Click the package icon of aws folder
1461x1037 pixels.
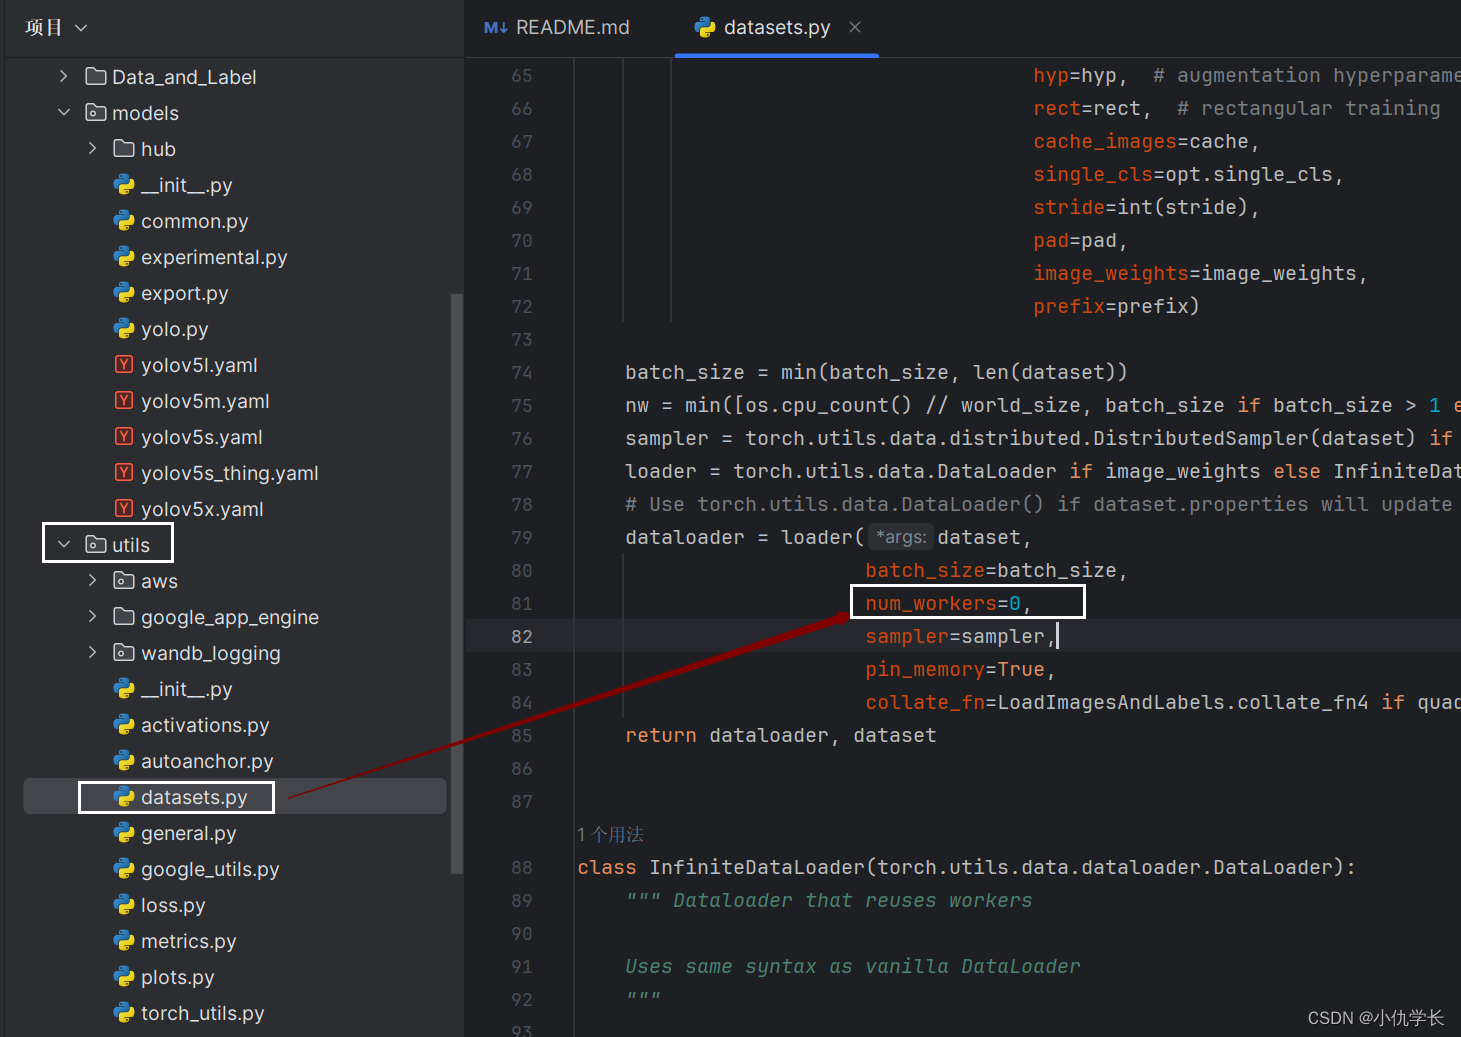[124, 581]
